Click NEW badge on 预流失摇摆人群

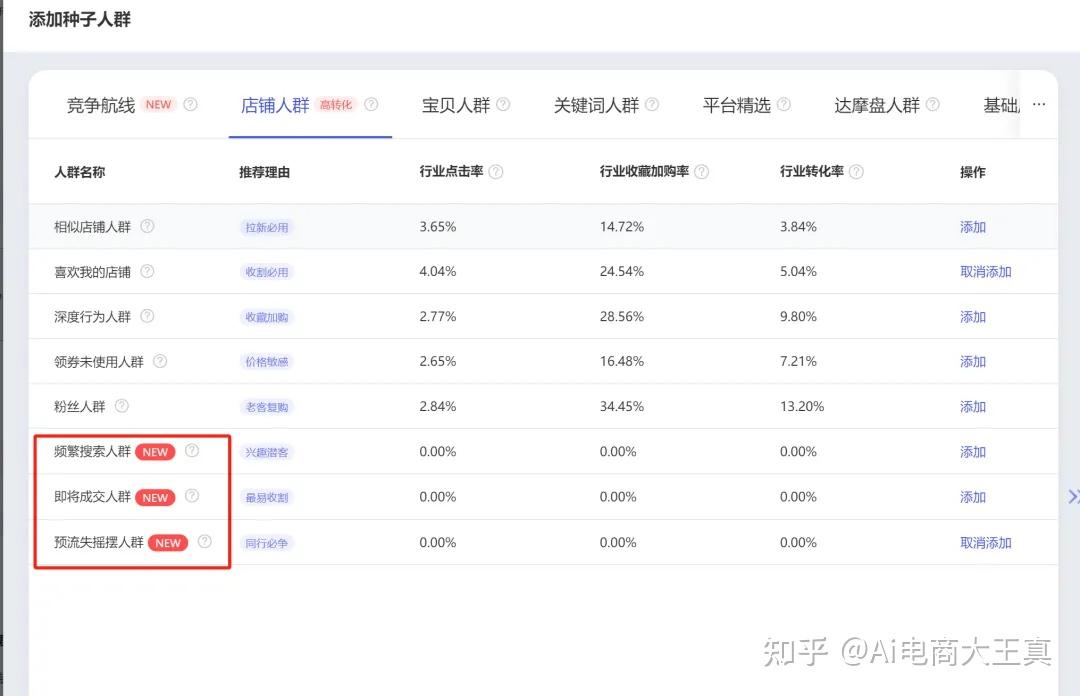pyautogui.click(x=167, y=543)
